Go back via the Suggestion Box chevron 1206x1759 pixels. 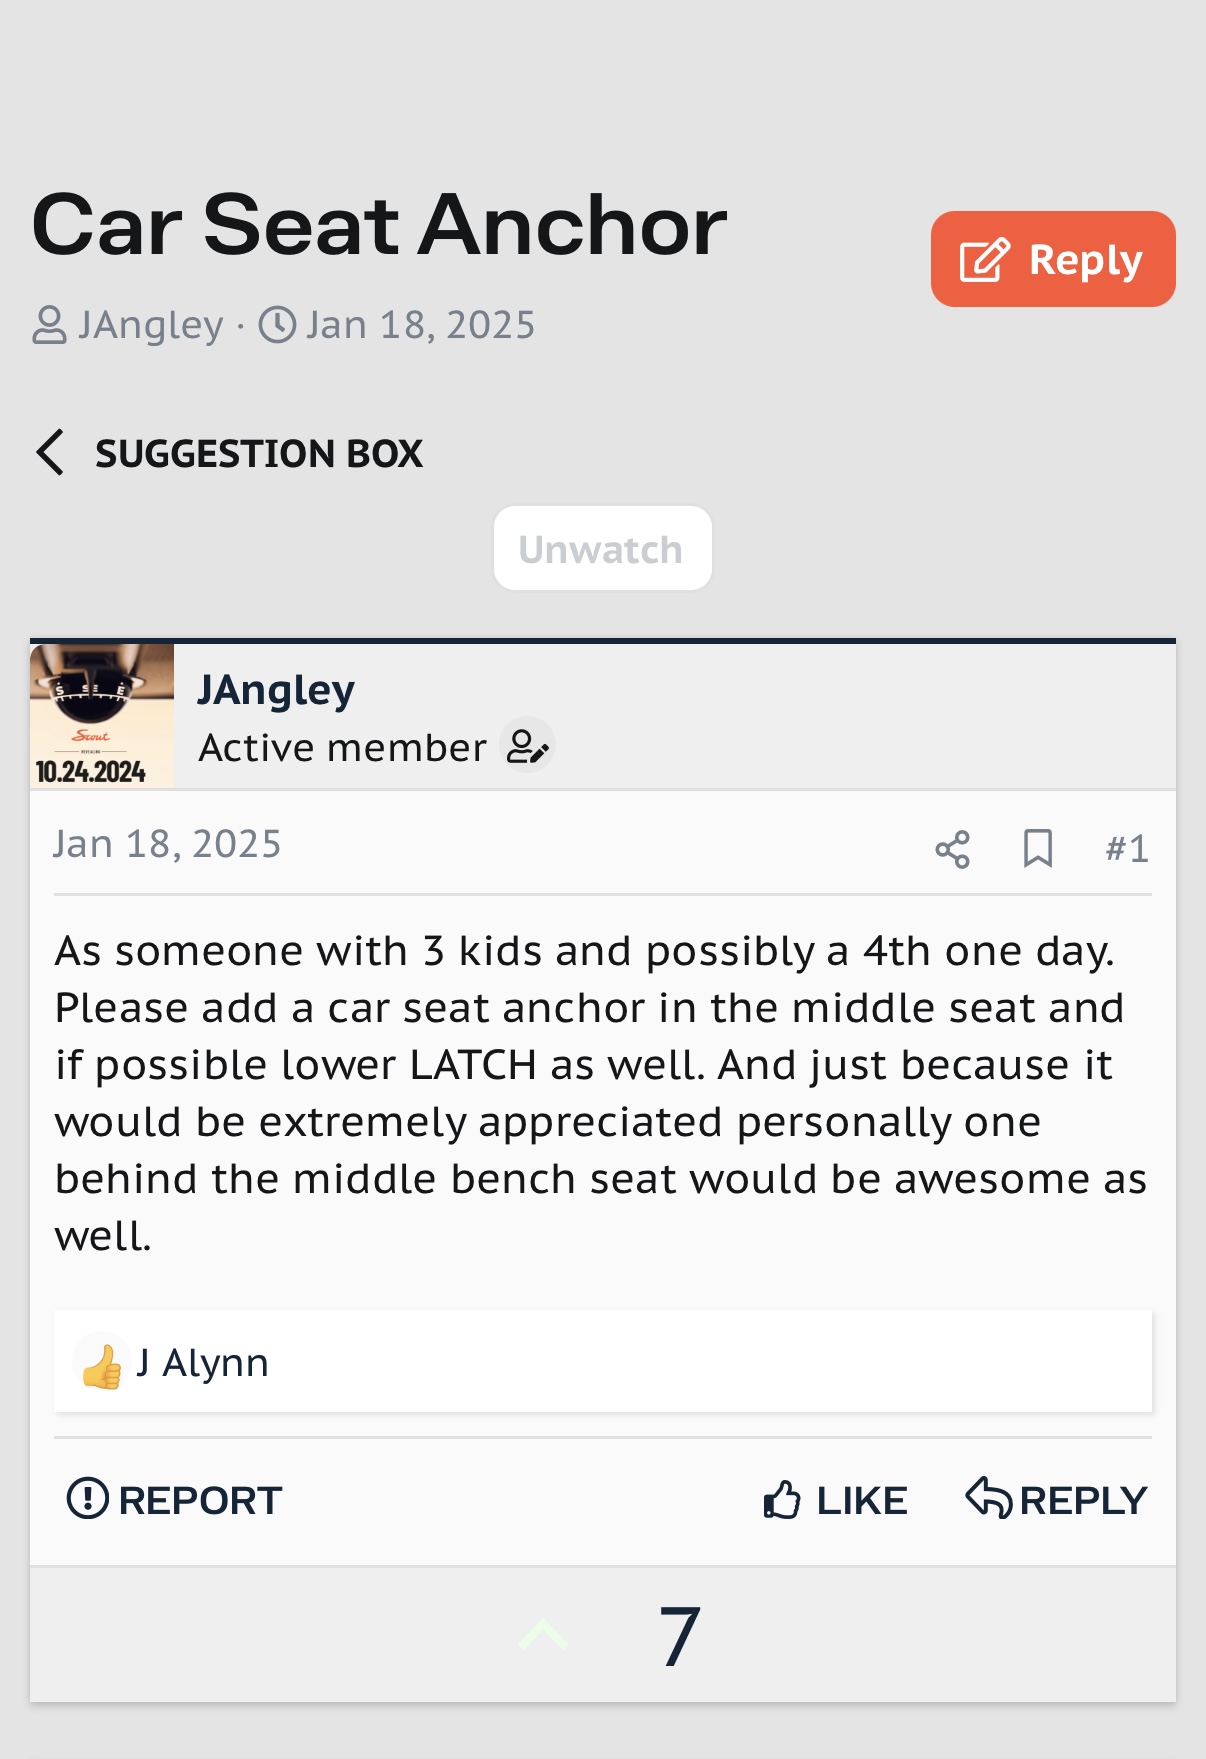[50, 452]
